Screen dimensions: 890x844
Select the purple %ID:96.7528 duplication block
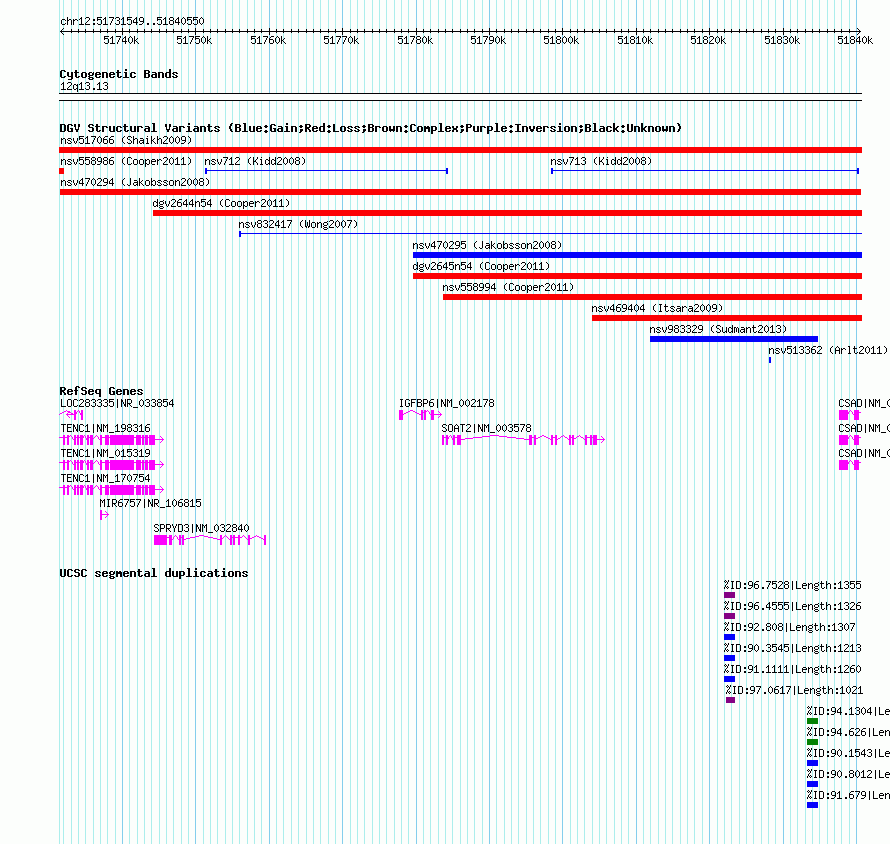click(730, 595)
